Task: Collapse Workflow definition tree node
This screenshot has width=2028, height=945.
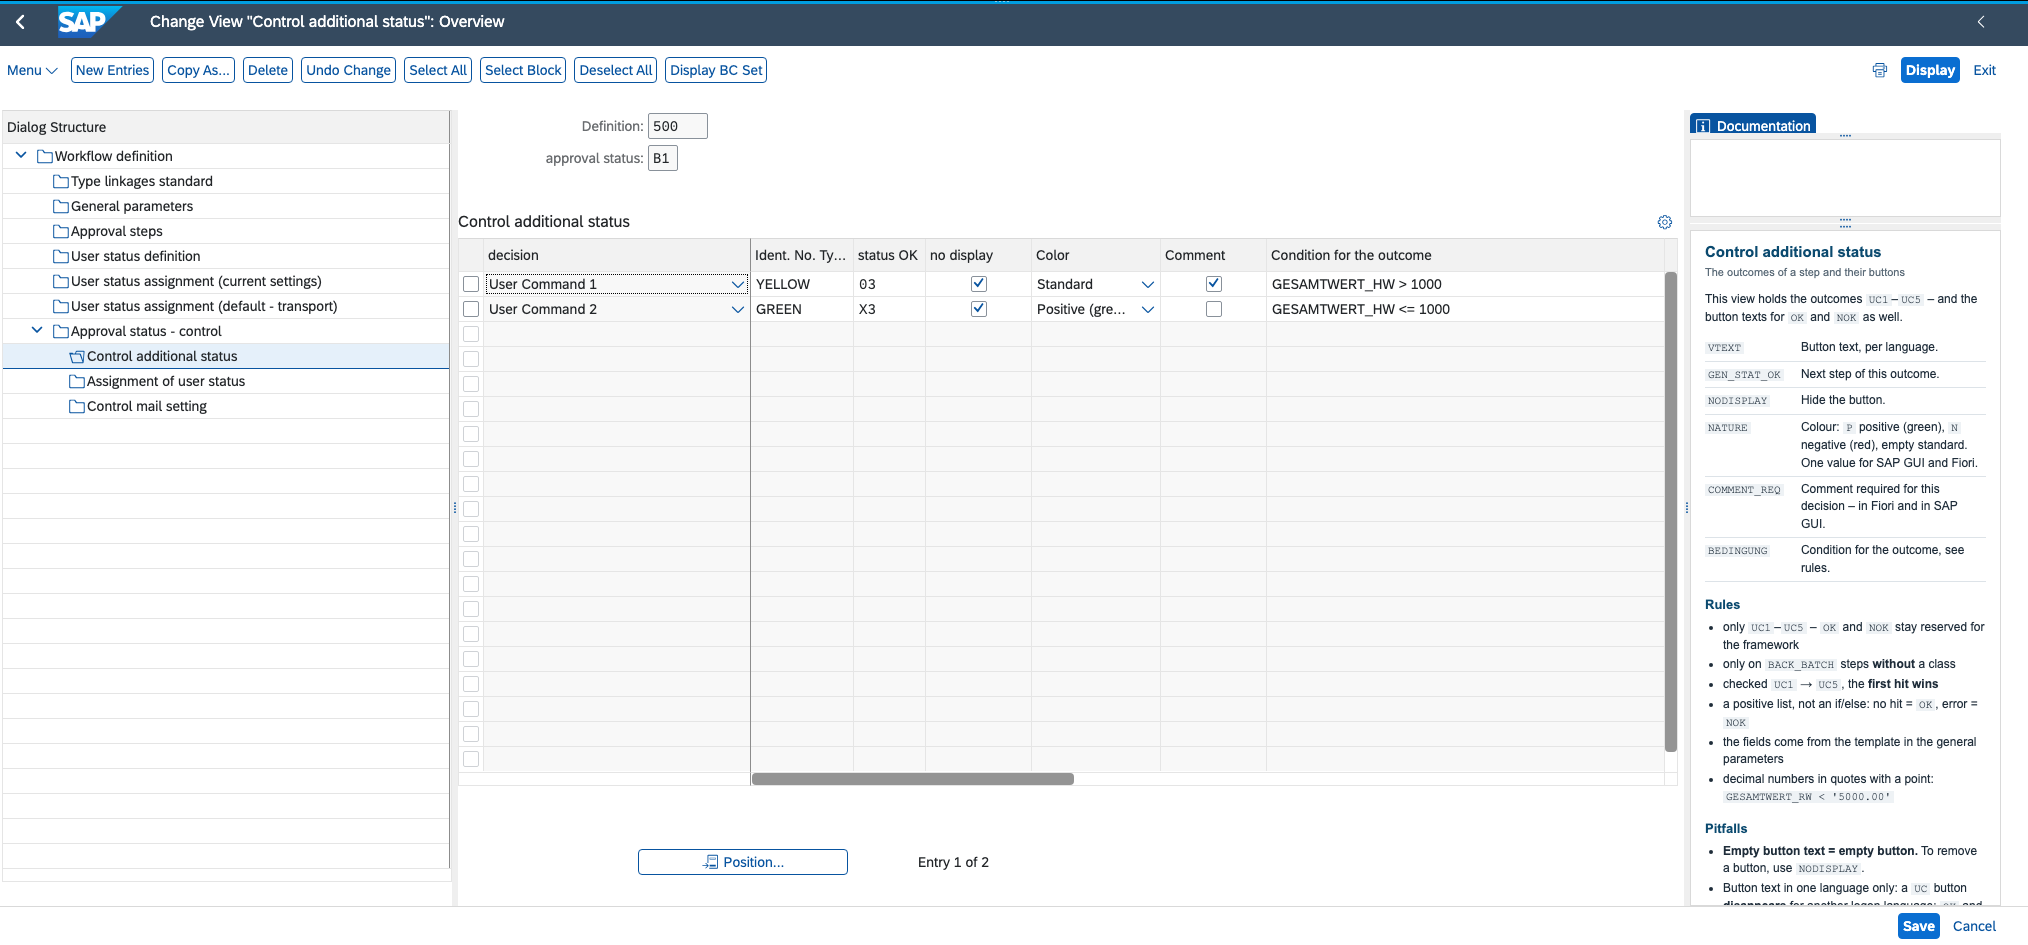Action: (21, 156)
